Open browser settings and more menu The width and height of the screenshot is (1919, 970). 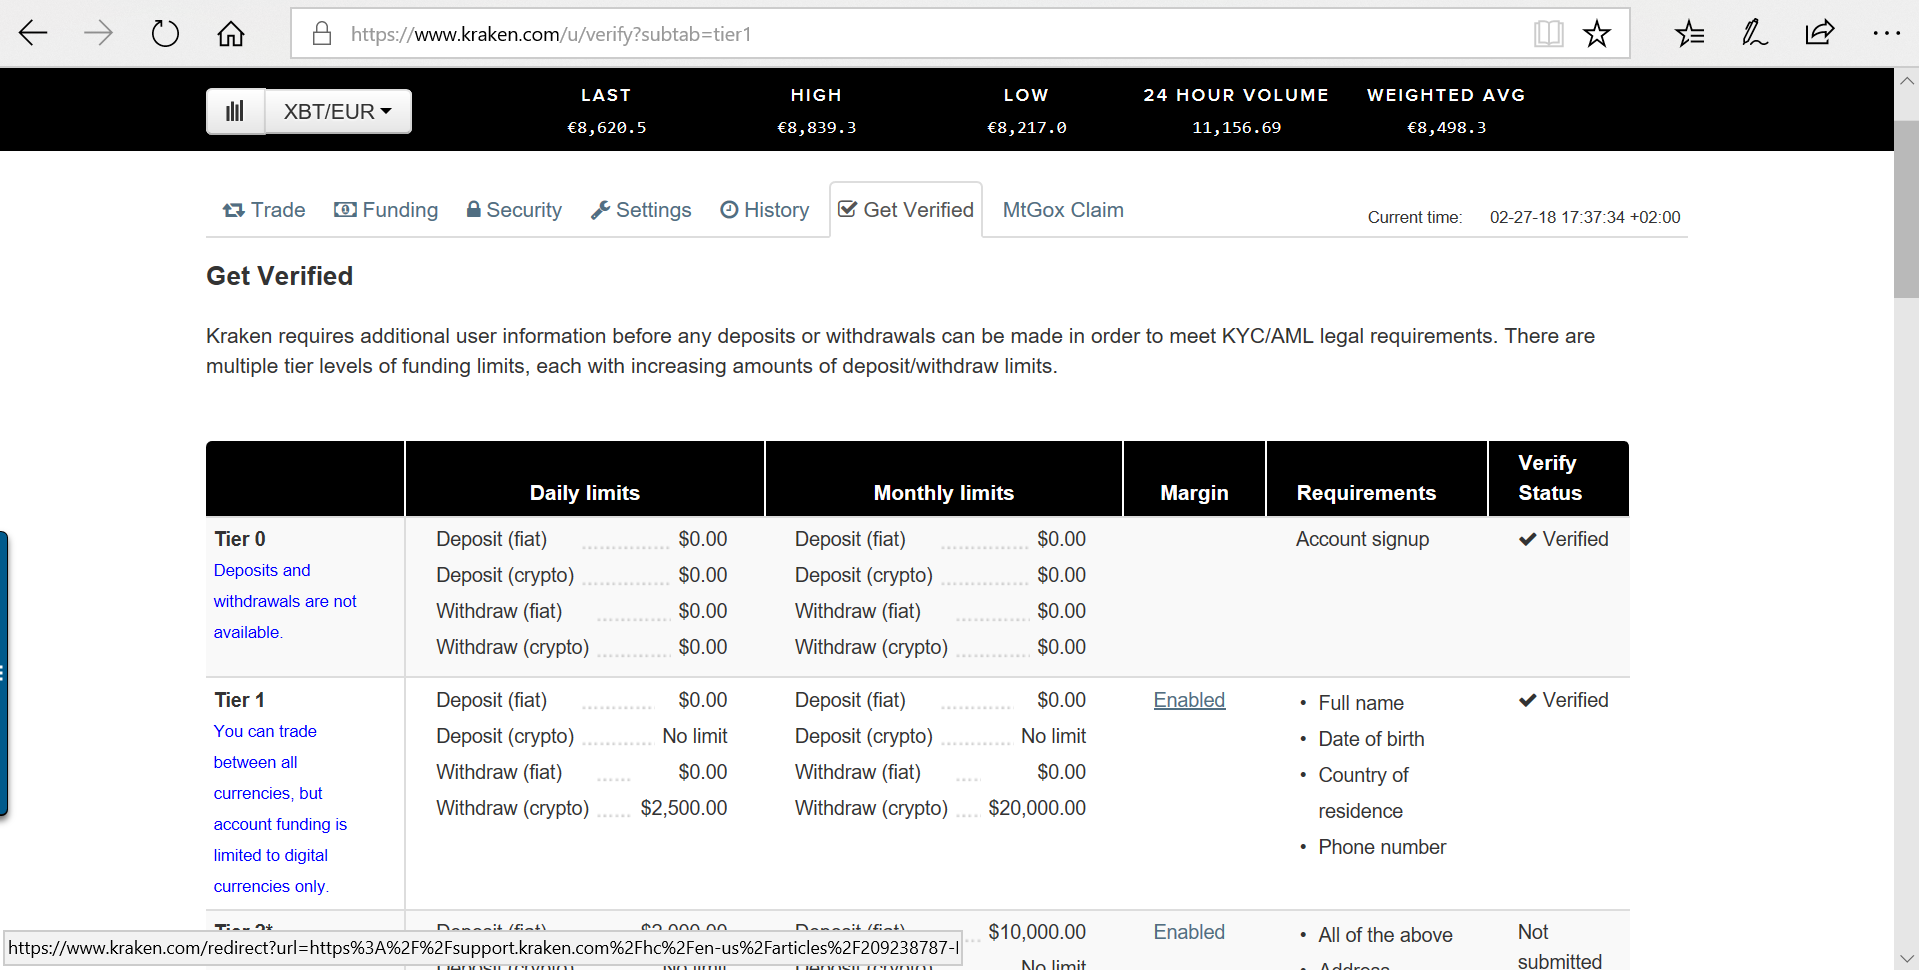[1886, 33]
